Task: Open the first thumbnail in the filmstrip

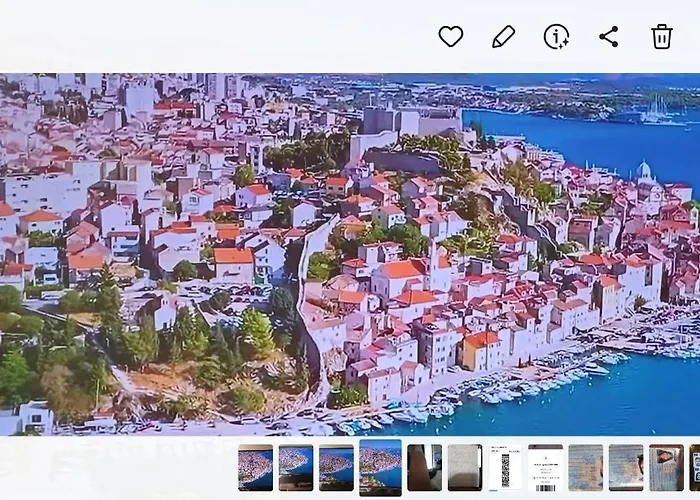Action: pyautogui.click(x=255, y=467)
